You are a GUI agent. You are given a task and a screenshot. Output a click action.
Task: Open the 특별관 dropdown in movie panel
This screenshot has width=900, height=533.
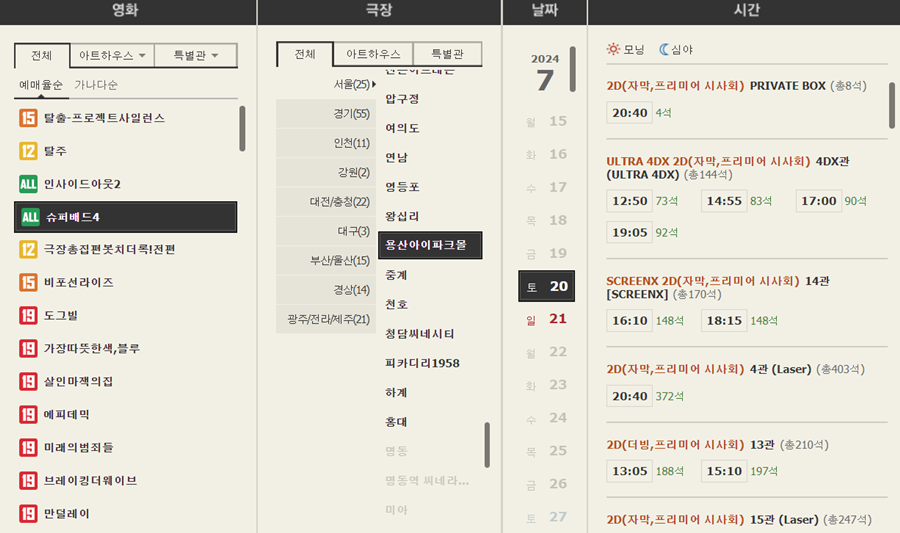point(196,56)
